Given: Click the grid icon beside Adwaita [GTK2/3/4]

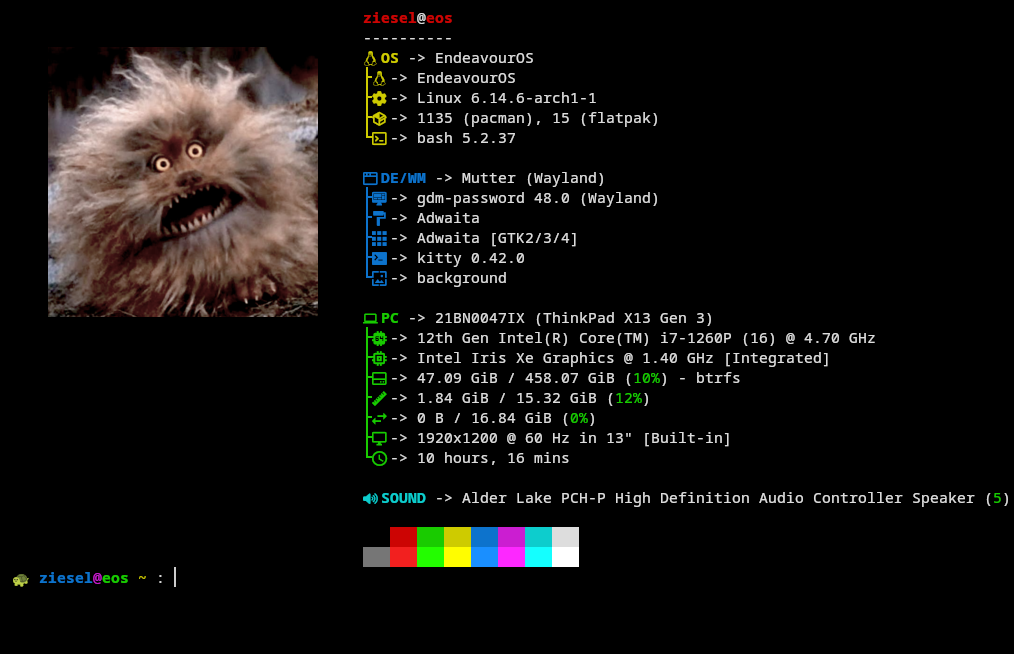Looking at the screenshot, I should [379, 239].
